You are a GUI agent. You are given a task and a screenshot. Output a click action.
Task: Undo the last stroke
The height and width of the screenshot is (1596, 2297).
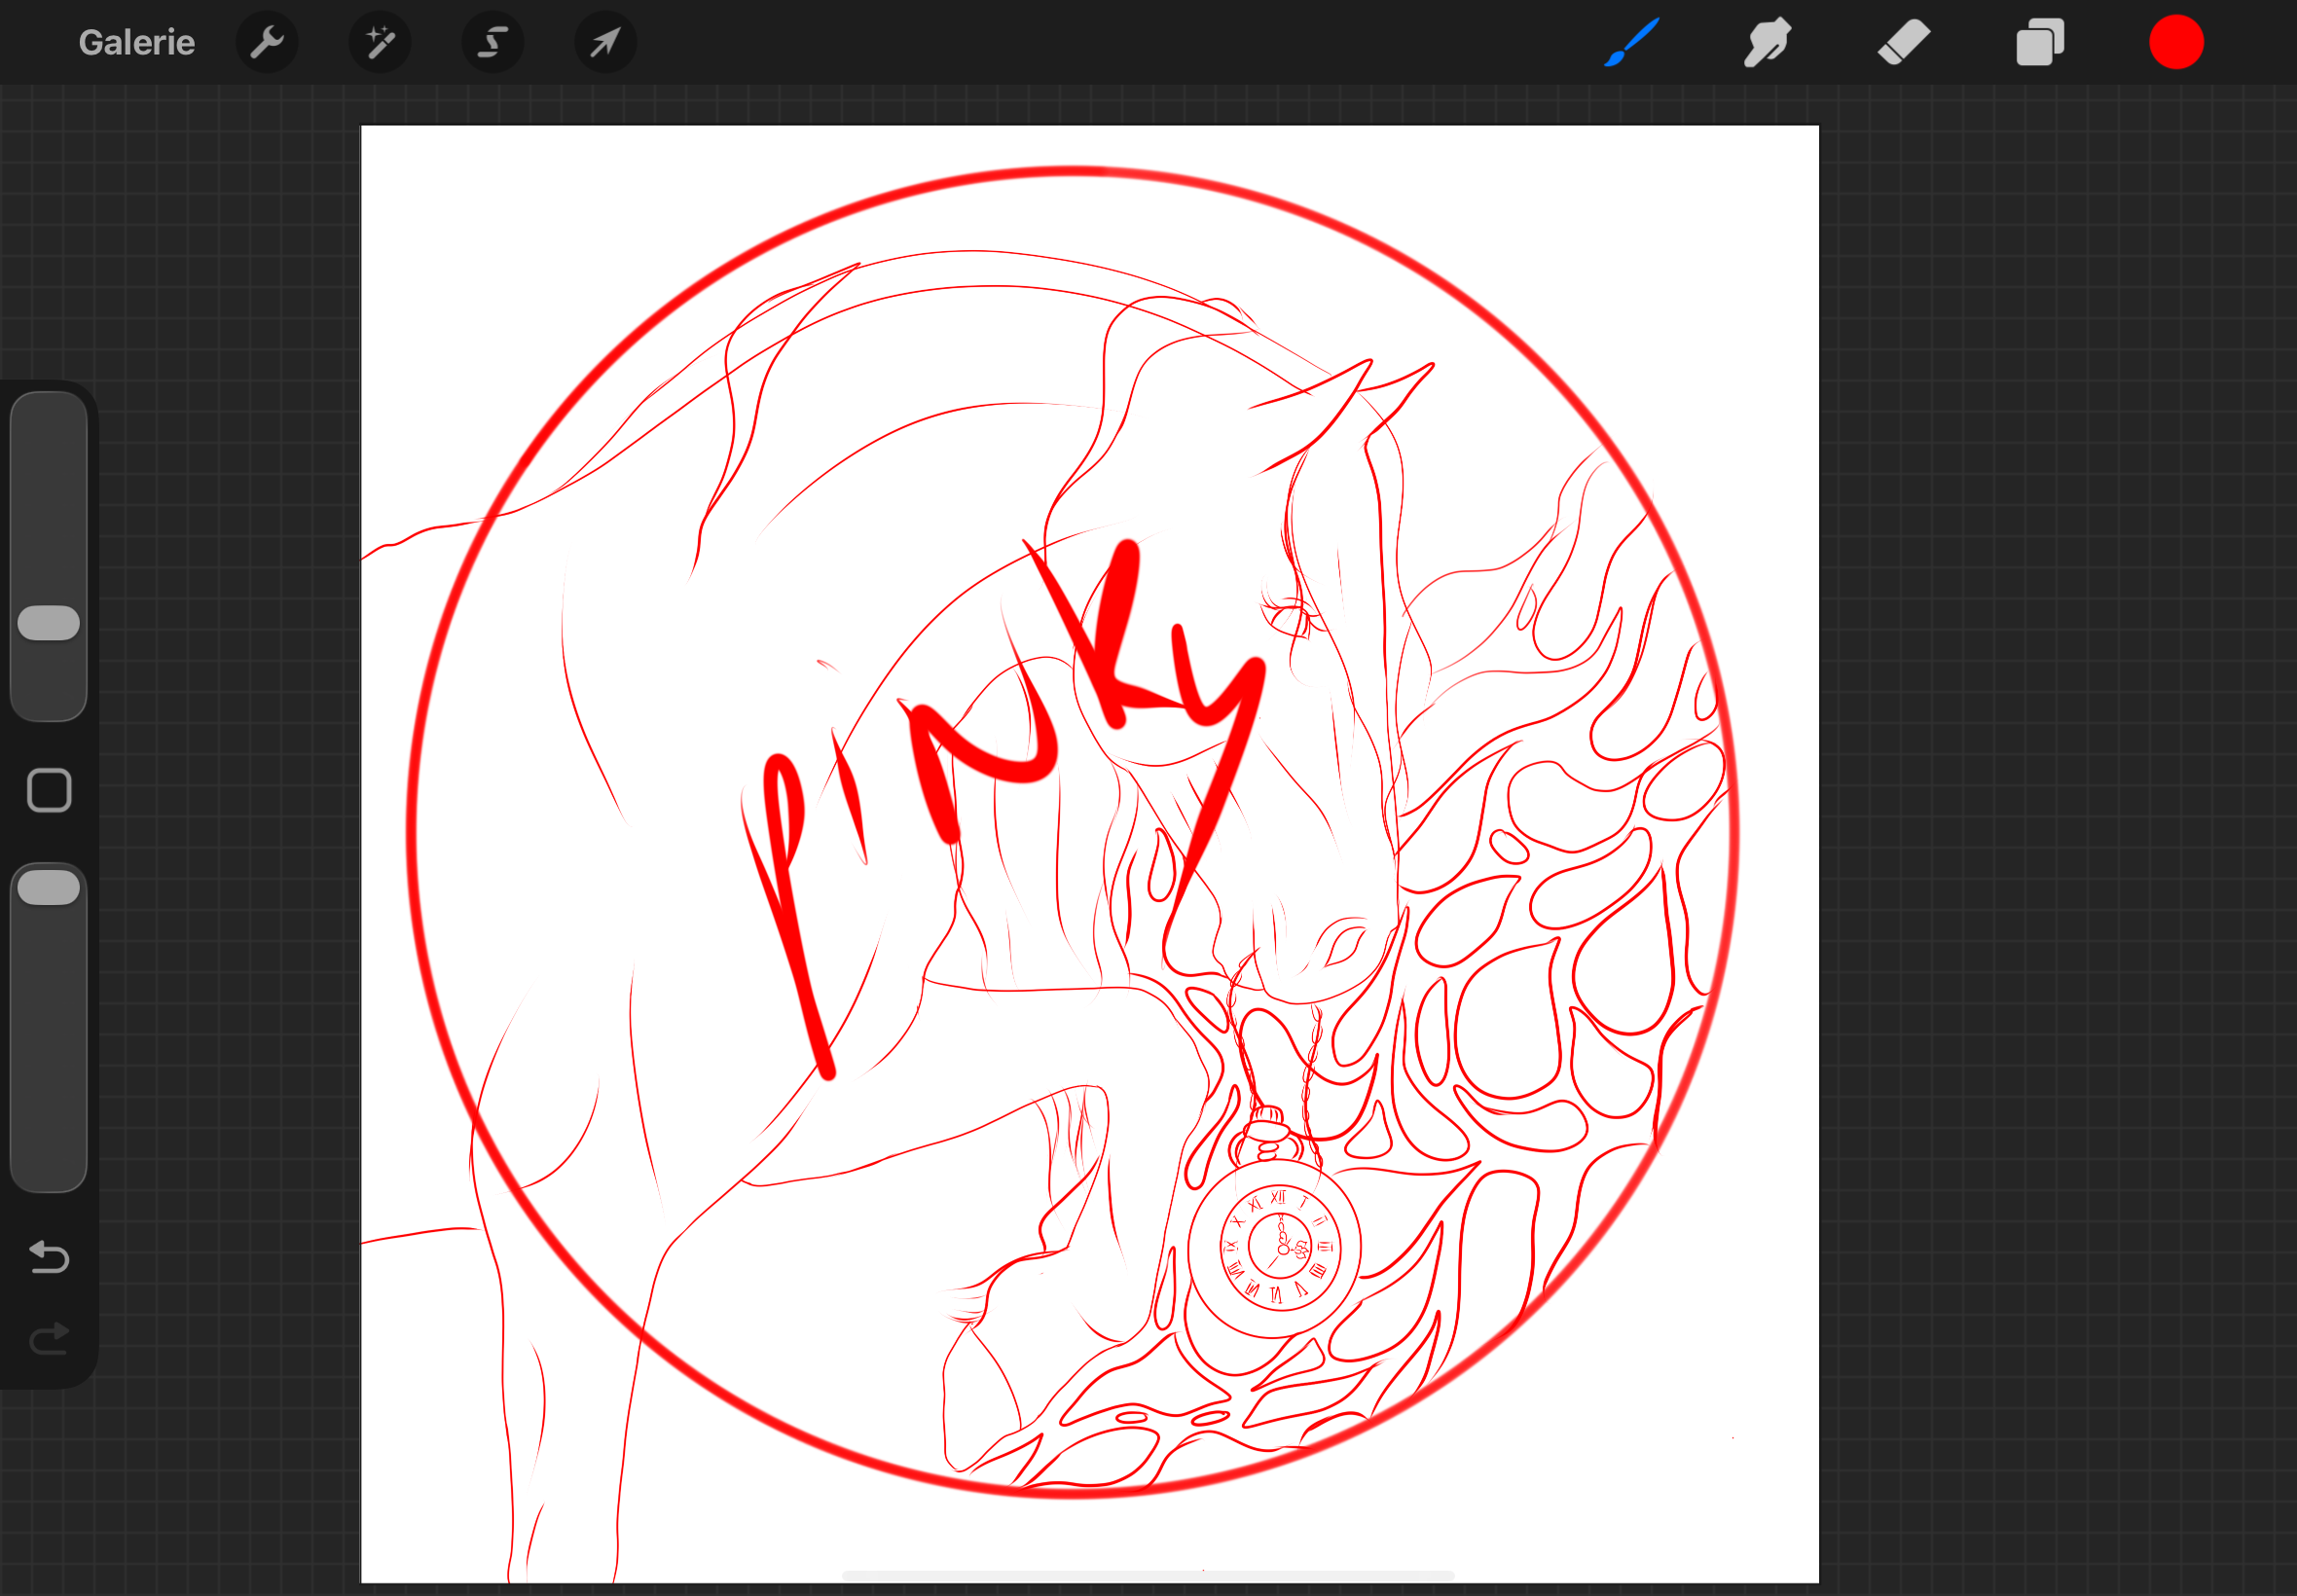[49, 1257]
